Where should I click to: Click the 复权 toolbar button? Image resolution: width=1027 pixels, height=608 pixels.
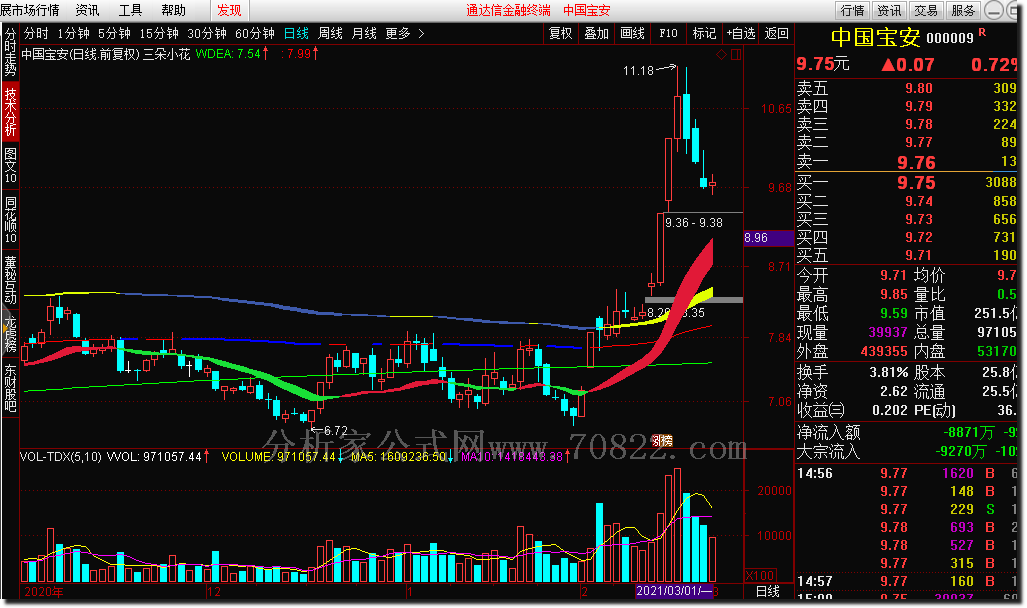(561, 33)
